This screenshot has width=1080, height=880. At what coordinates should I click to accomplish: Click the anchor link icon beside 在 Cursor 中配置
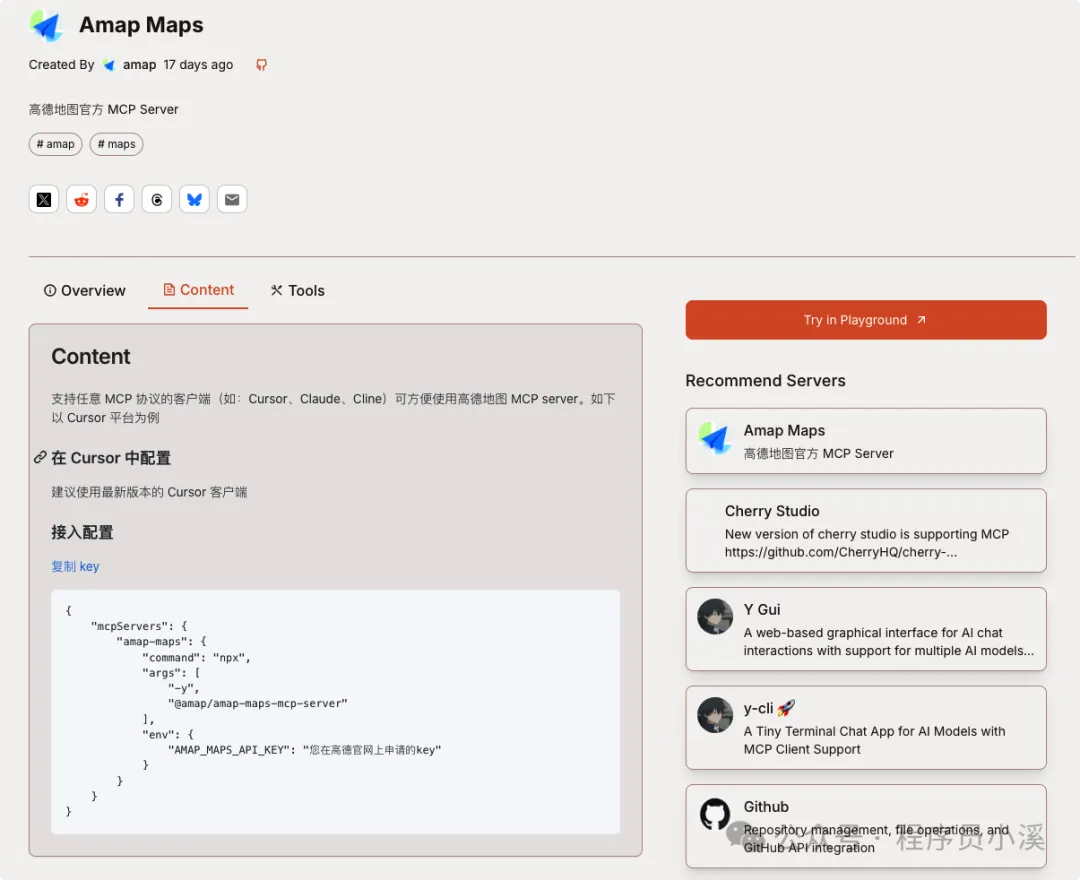pyautogui.click(x=40, y=457)
